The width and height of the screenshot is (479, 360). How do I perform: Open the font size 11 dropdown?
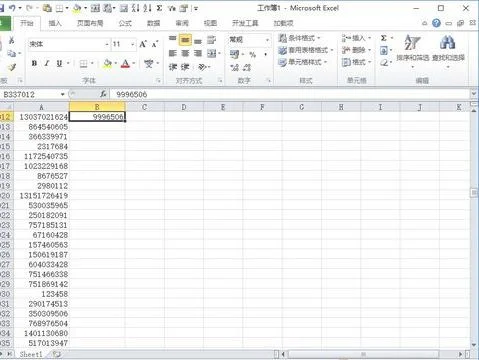click(x=132, y=44)
